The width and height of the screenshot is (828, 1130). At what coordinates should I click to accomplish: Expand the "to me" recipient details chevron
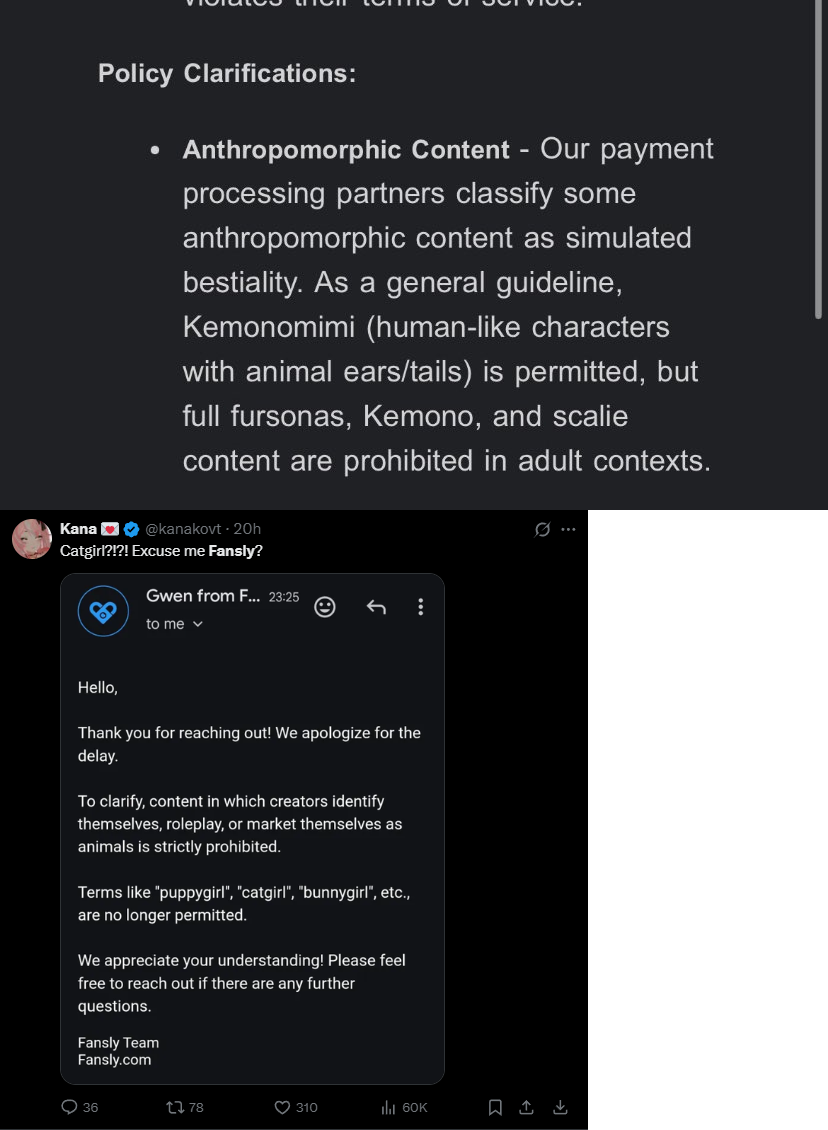(198, 624)
